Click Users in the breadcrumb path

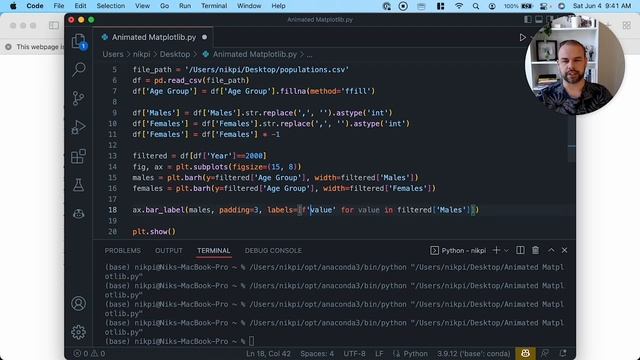point(113,54)
